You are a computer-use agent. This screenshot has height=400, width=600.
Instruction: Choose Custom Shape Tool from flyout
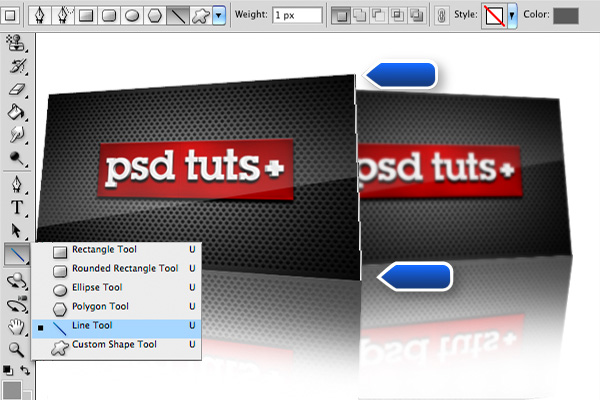point(116,346)
